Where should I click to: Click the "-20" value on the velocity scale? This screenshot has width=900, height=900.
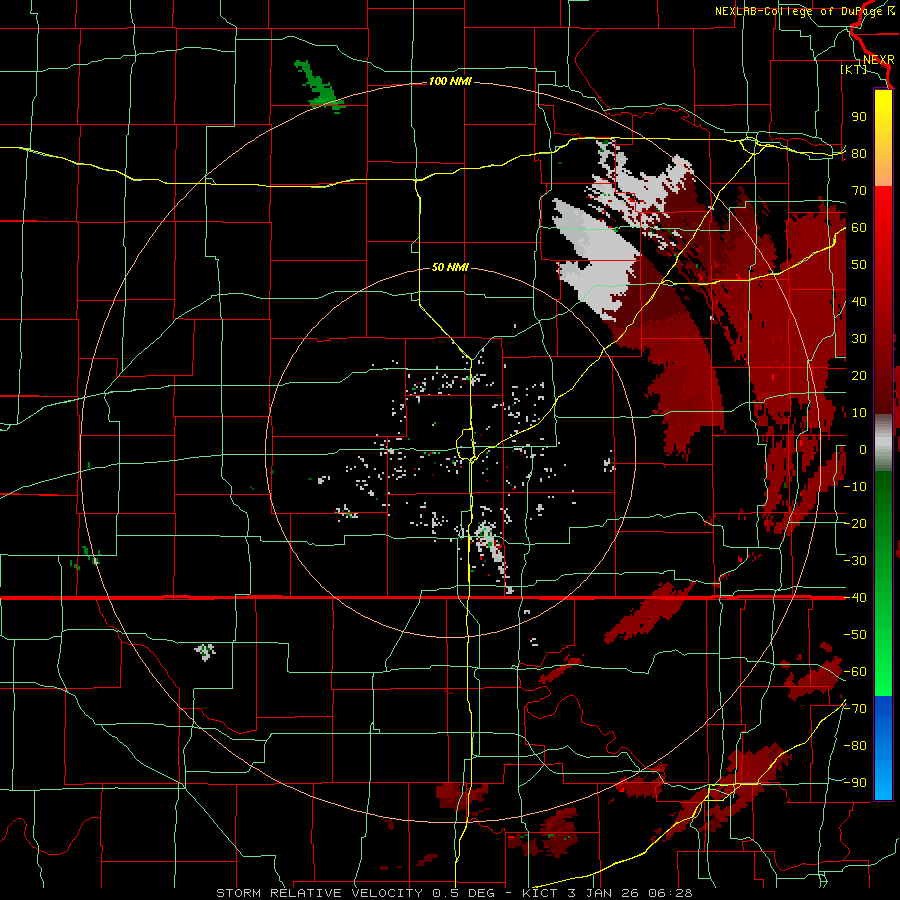855,523
